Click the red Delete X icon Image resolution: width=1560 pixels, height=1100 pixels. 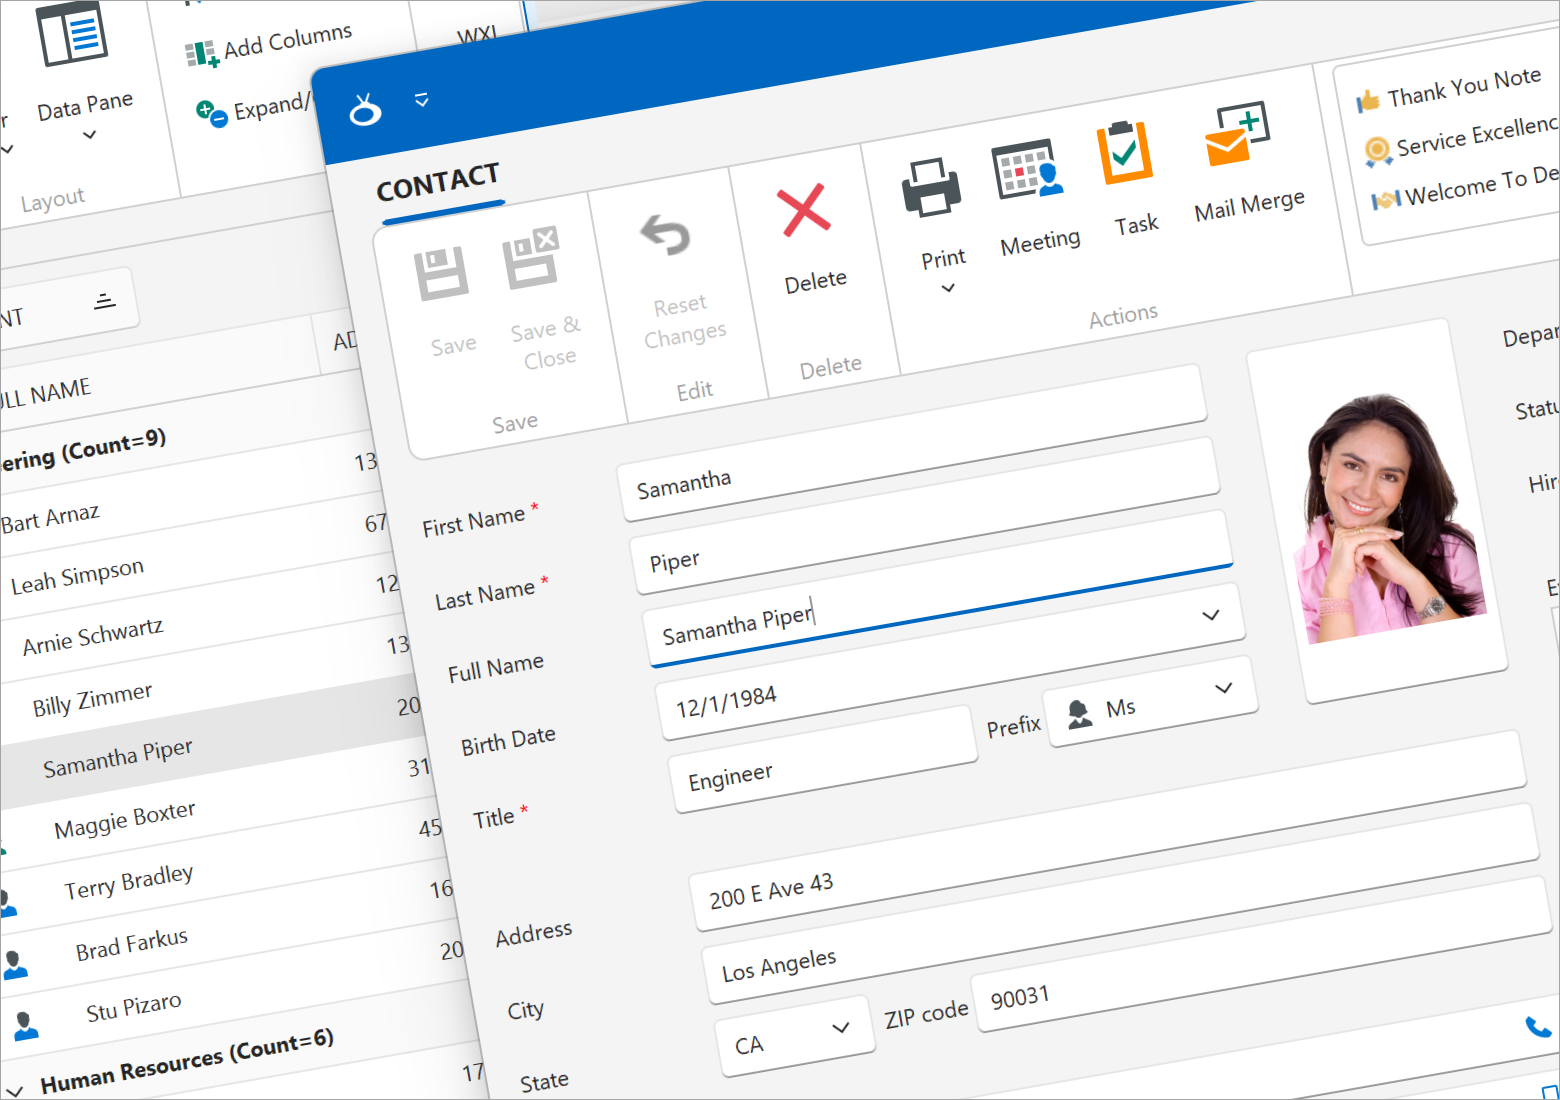click(x=804, y=209)
